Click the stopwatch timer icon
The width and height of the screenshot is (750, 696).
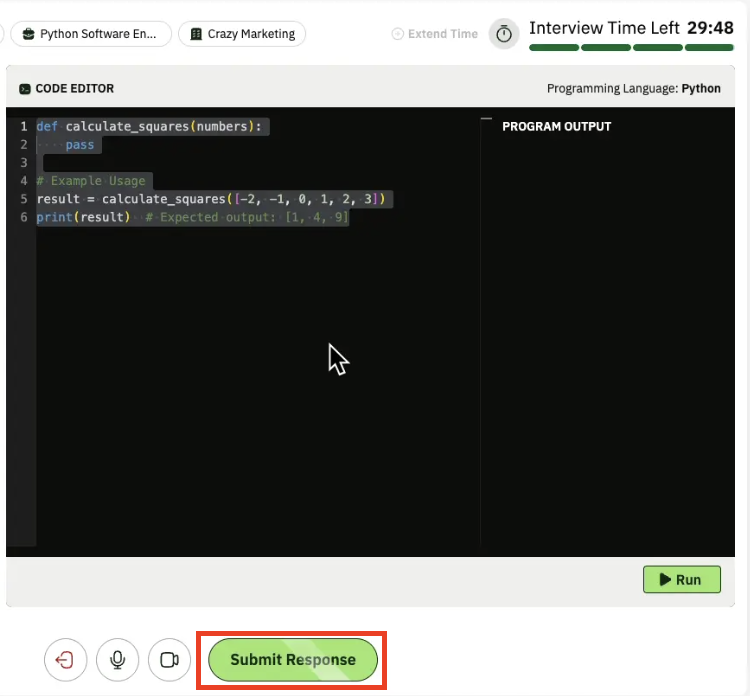504,34
